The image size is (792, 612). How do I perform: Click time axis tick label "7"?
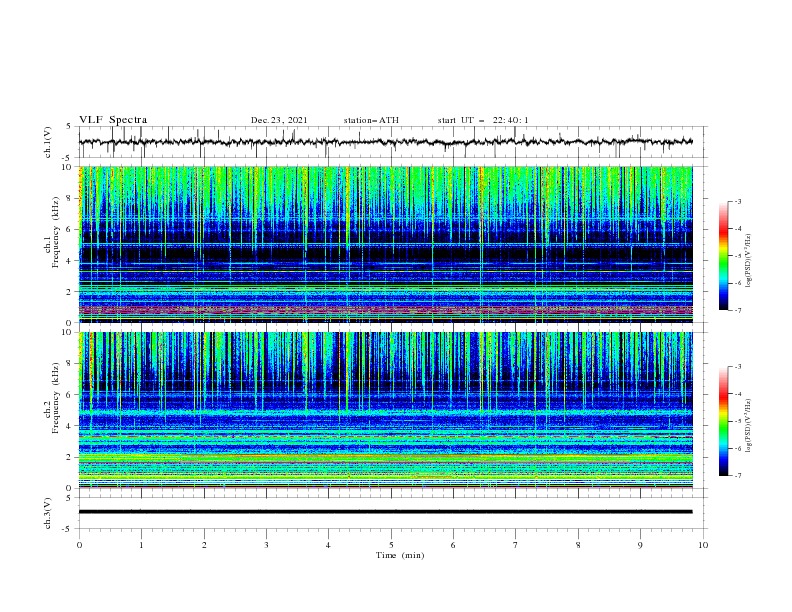516,545
